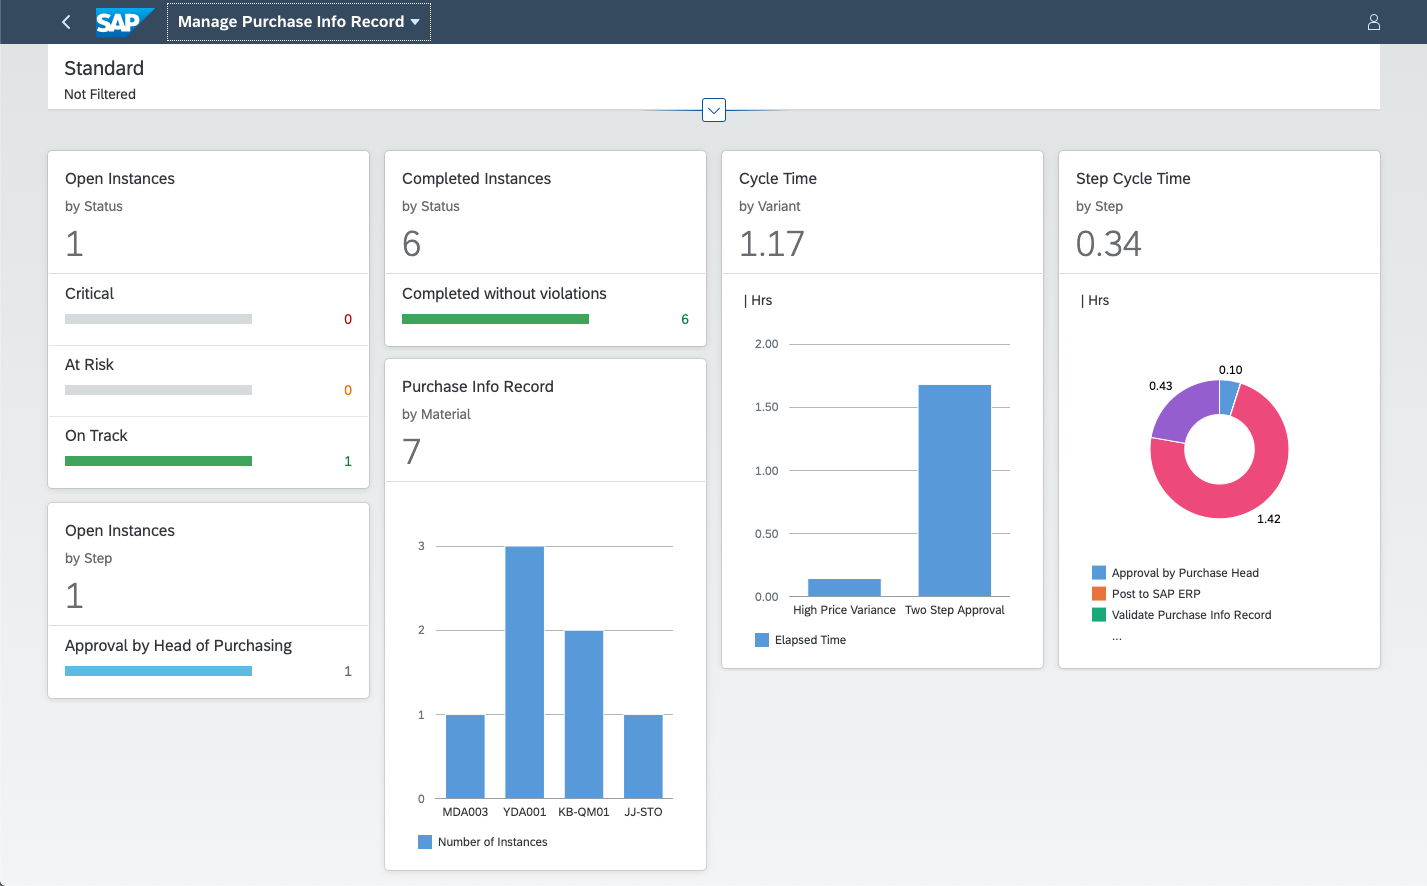
Task: Open Purchase Info Record by Material header
Action: [x=545, y=420]
